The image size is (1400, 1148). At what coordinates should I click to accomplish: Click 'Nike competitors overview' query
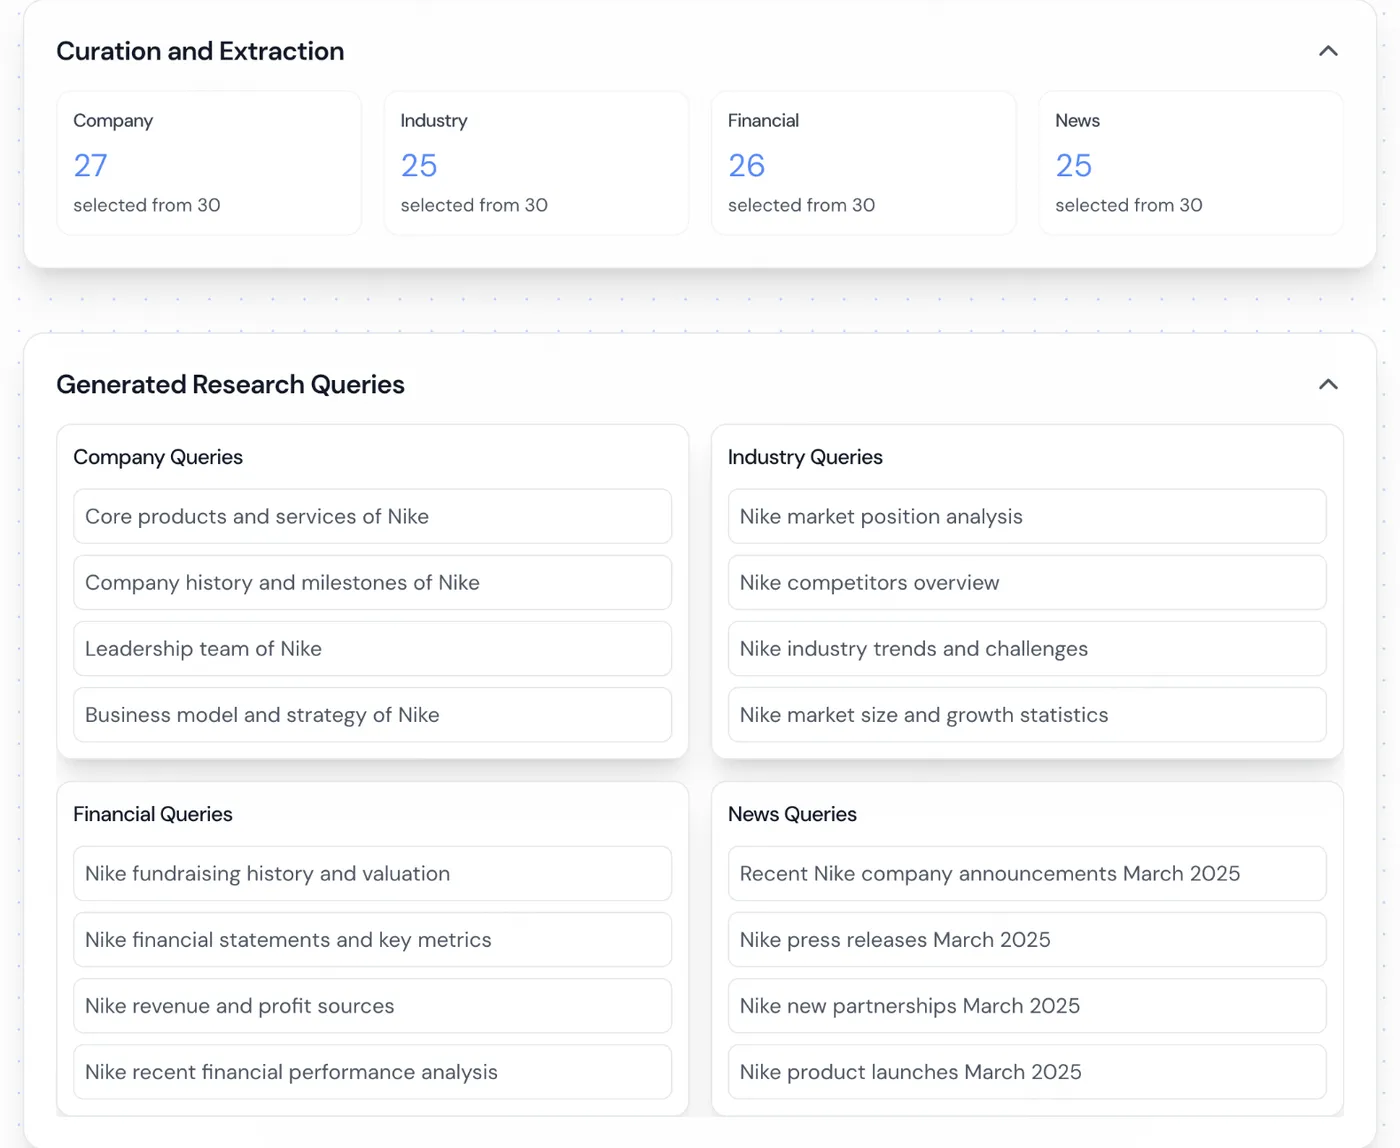click(x=1027, y=582)
